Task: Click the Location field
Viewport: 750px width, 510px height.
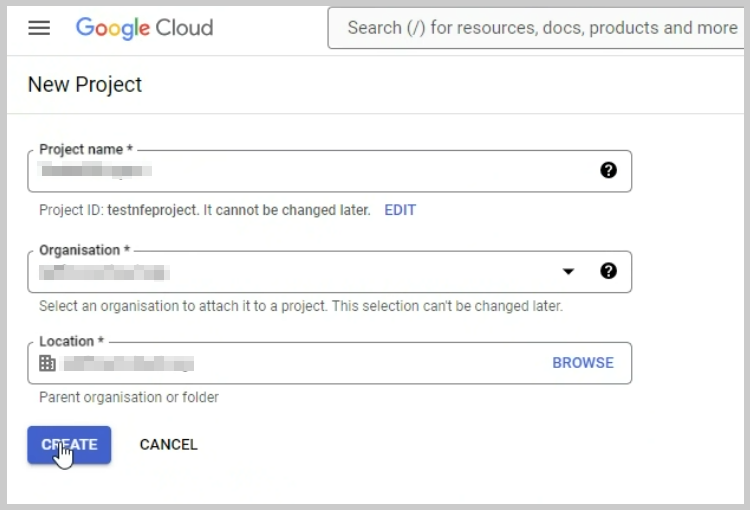Action: [330, 363]
